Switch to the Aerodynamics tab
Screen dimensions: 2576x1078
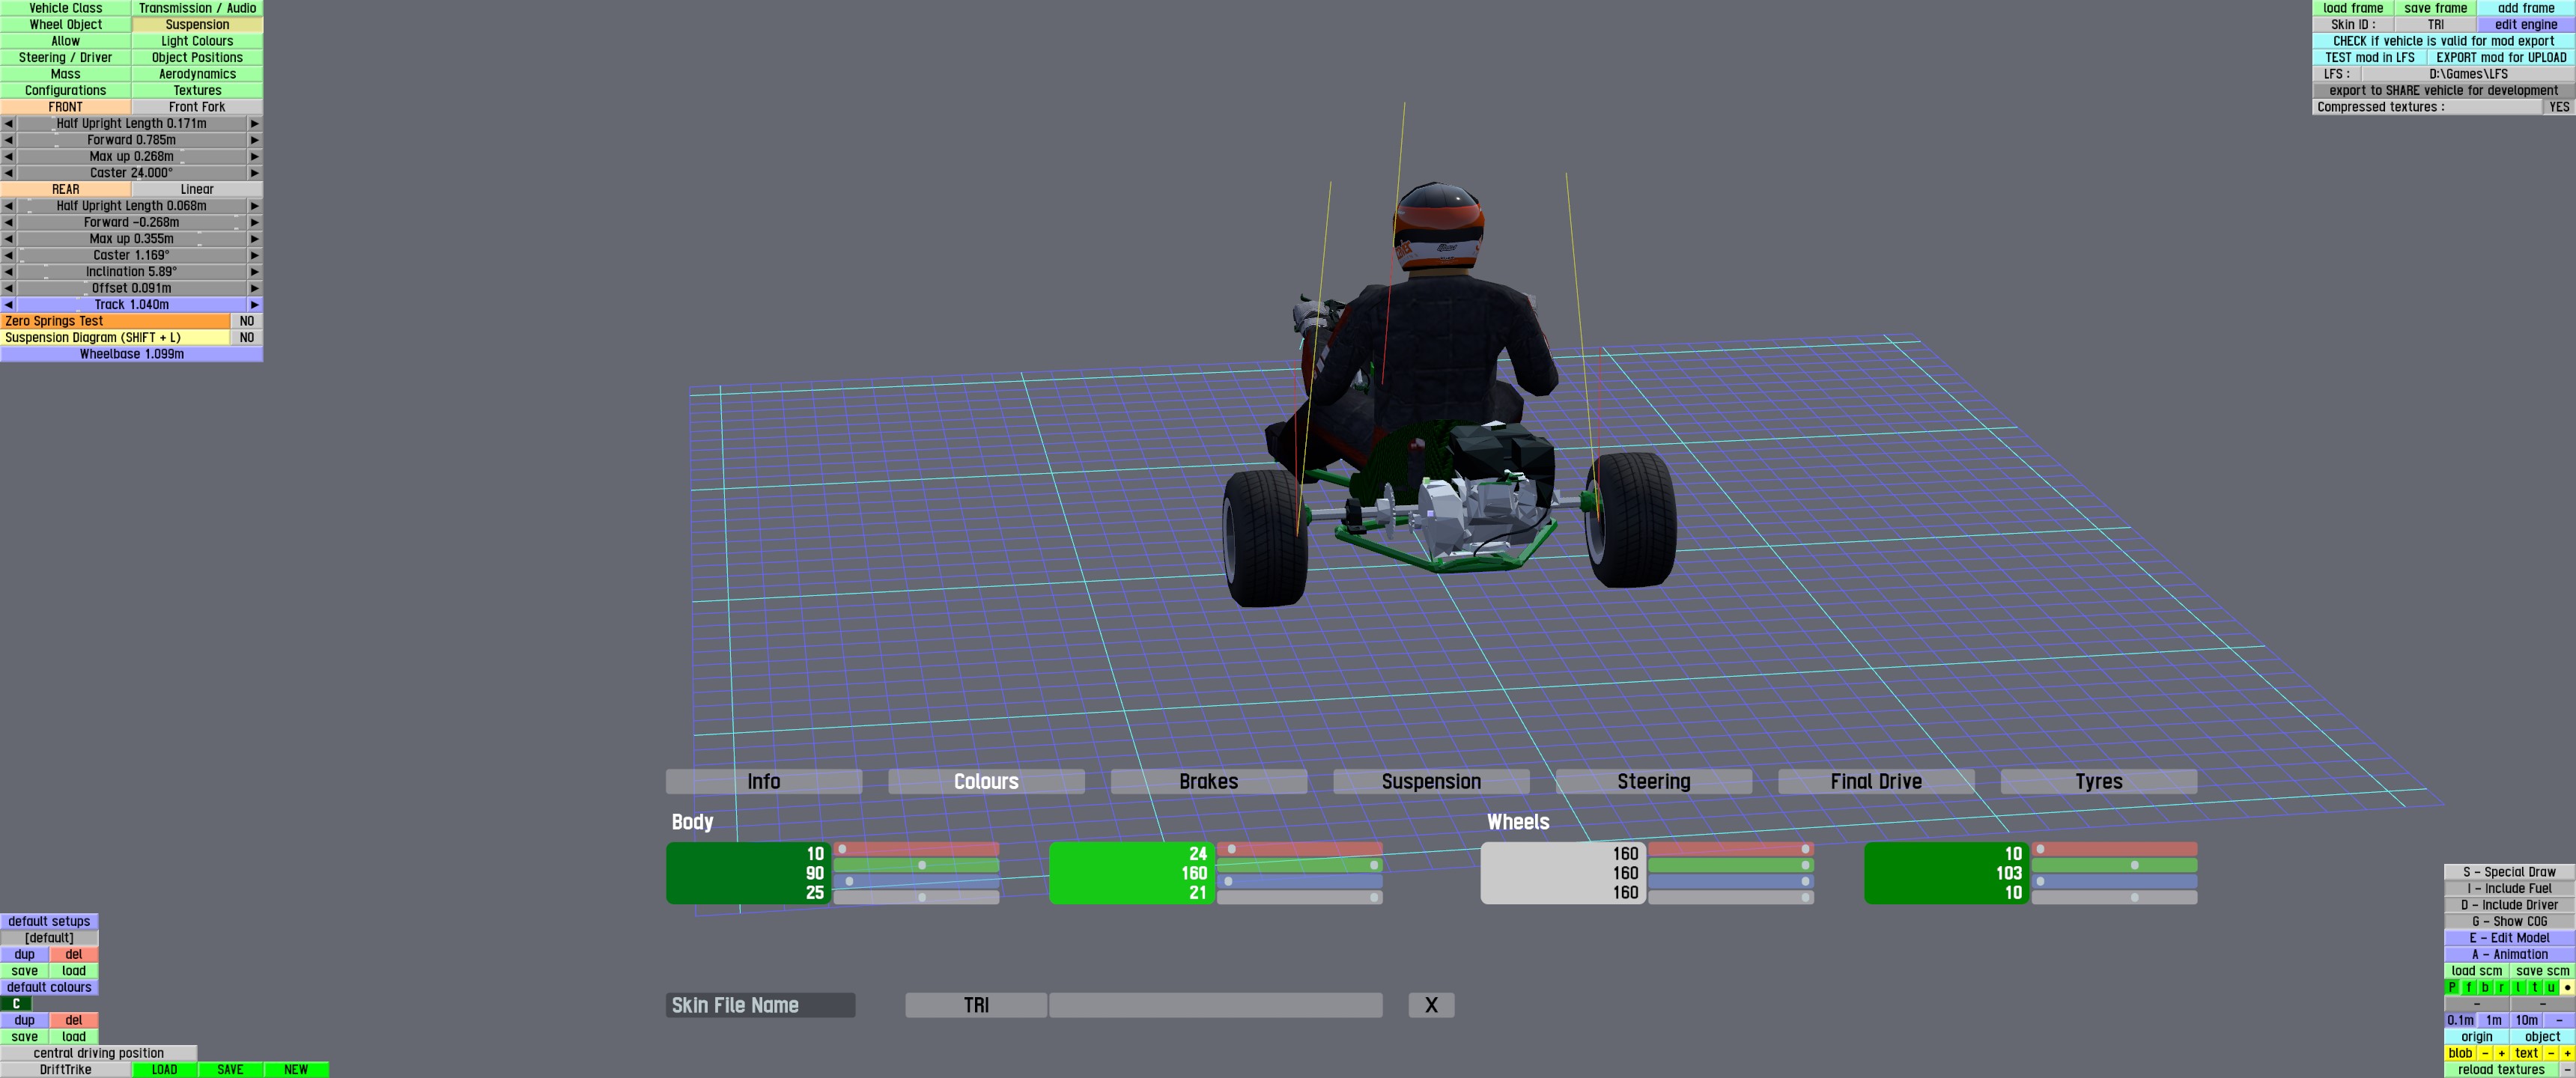(197, 74)
